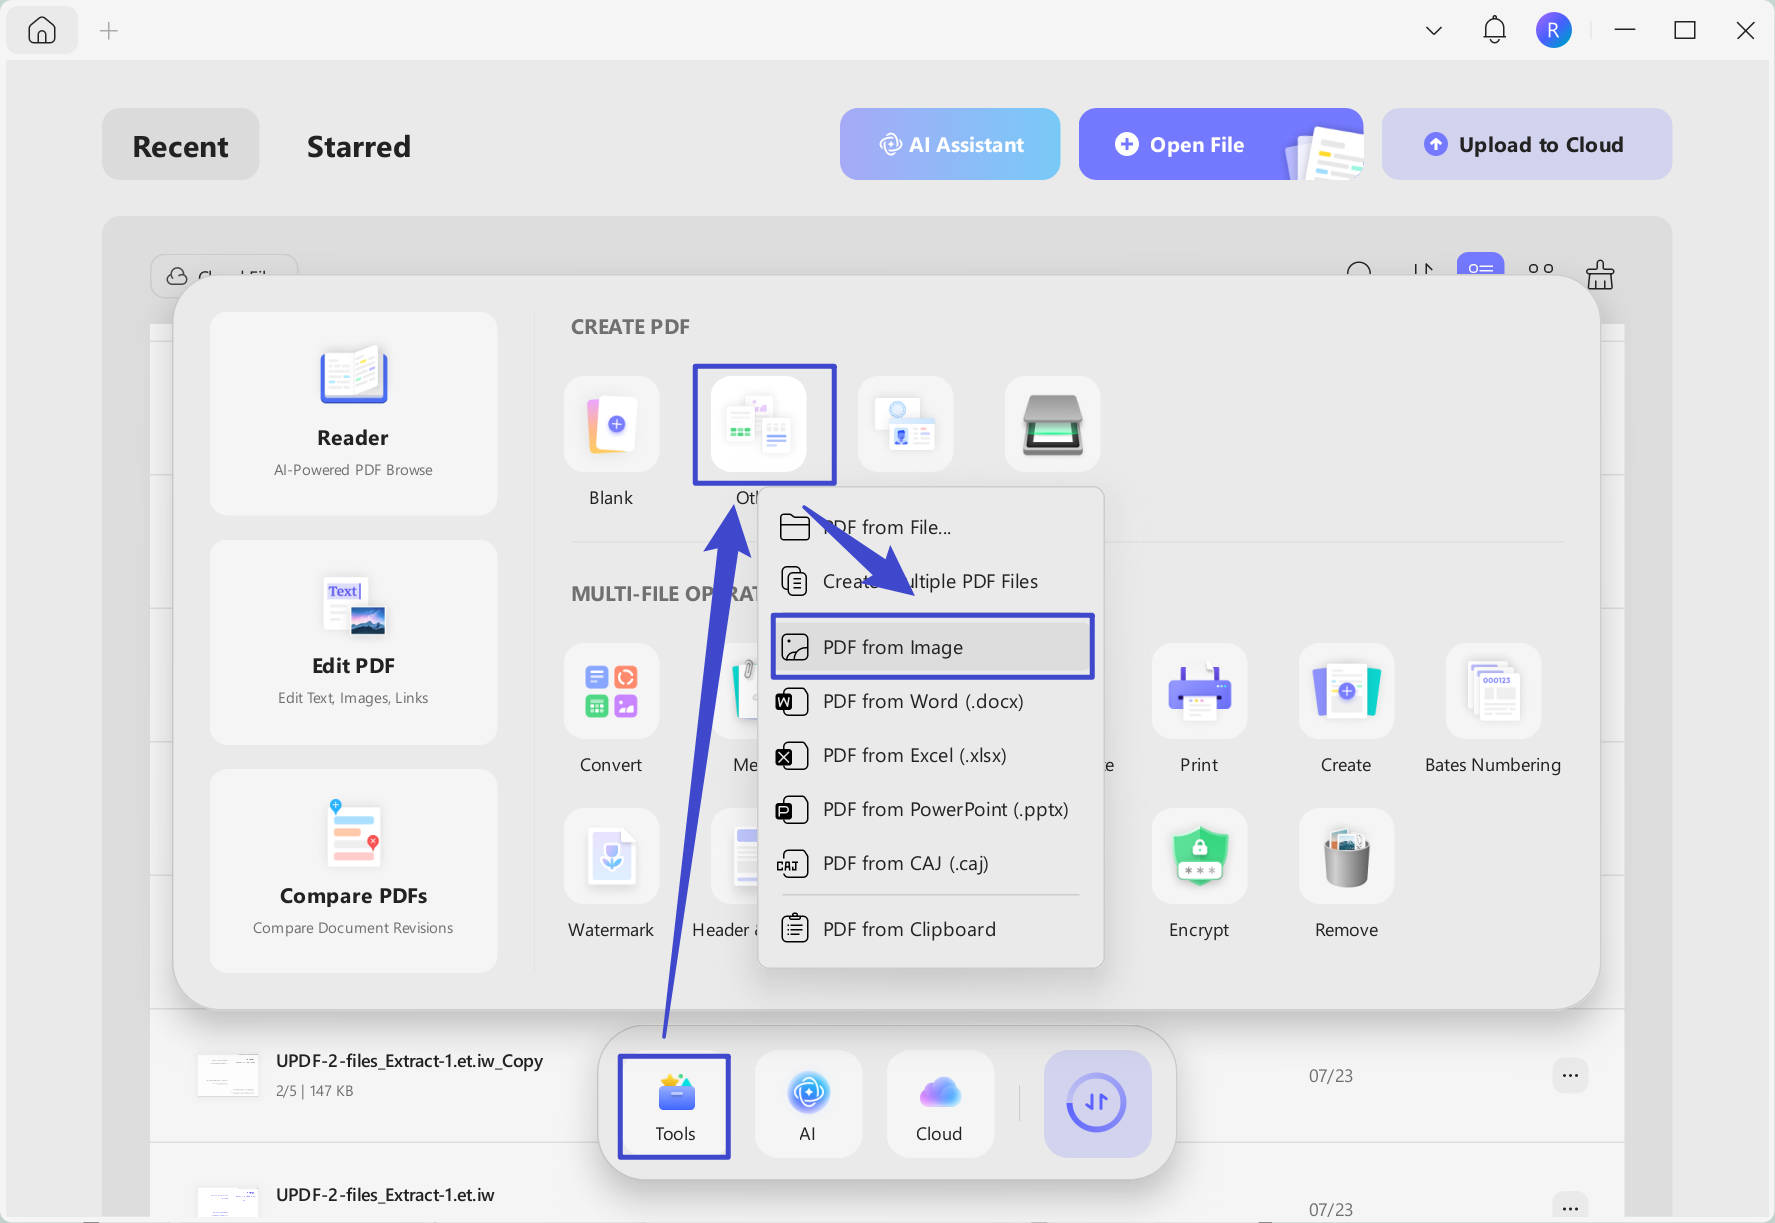Click the create PDF from ID card icon
This screenshot has width=1775, height=1223.
[905, 424]
